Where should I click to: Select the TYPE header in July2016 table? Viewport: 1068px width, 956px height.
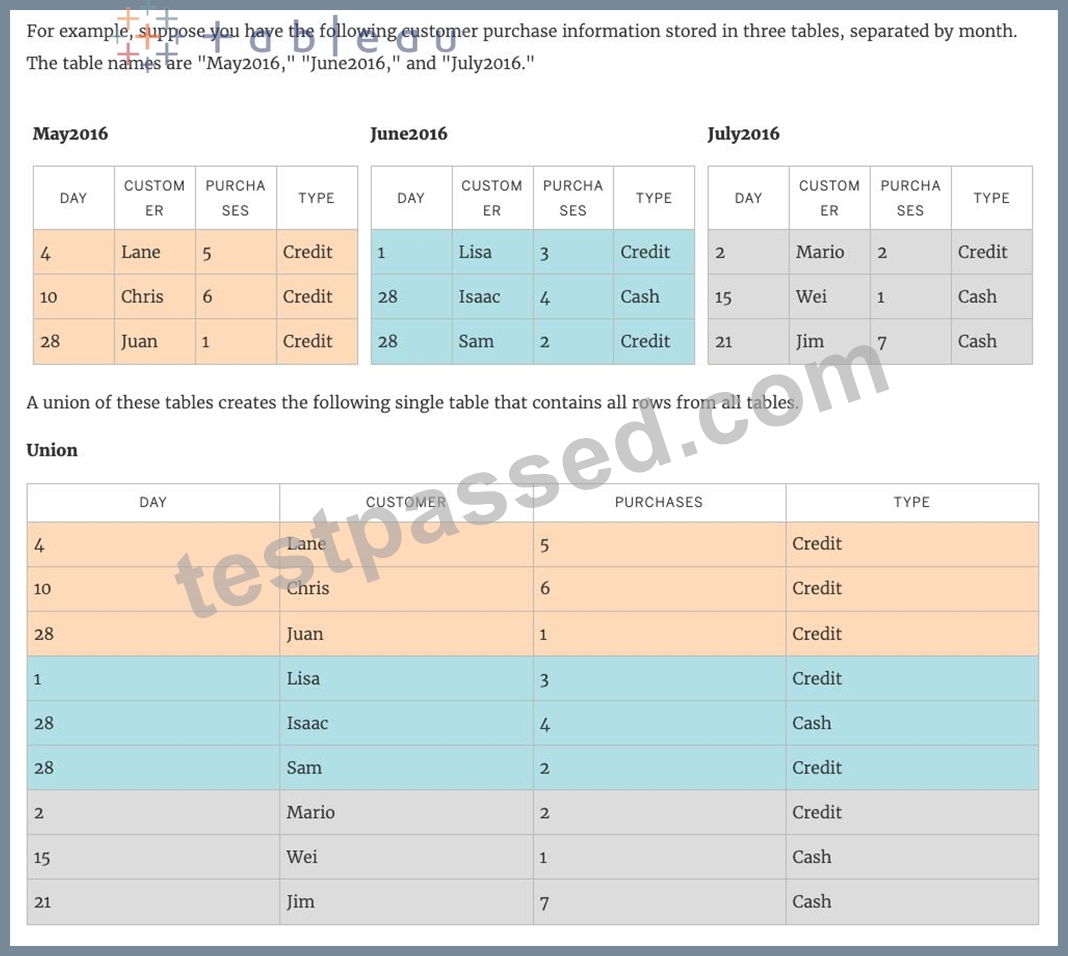click(x=991, y=198)
